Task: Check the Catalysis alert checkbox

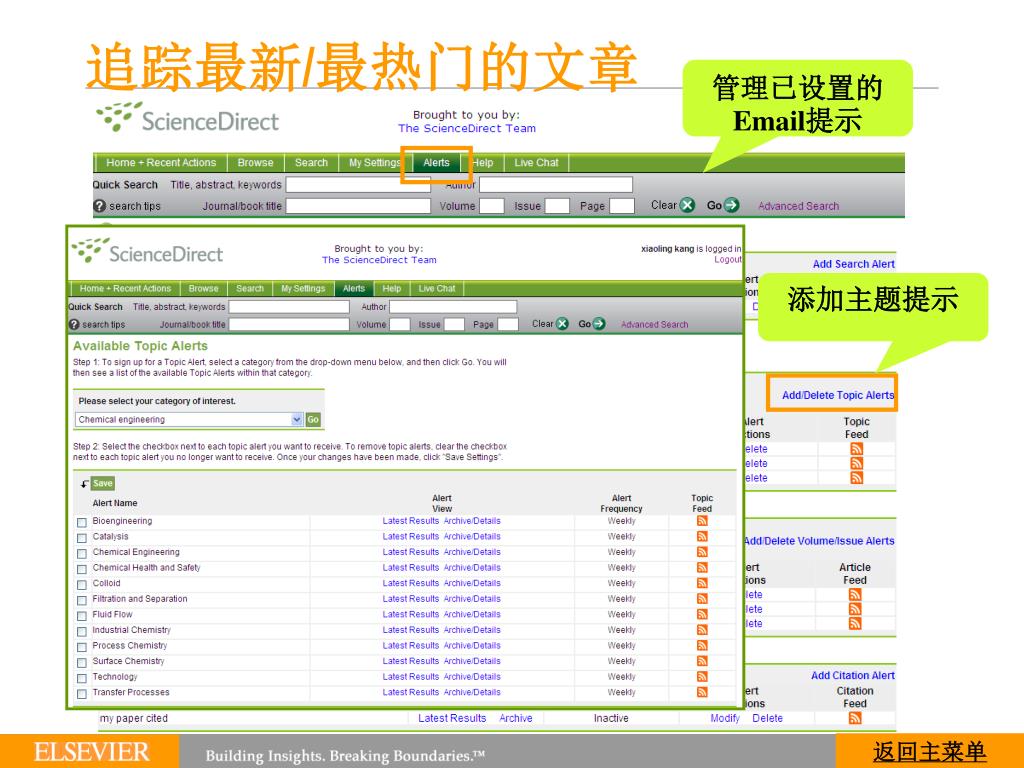Action: pyautogui.click(x=82, y=538)
